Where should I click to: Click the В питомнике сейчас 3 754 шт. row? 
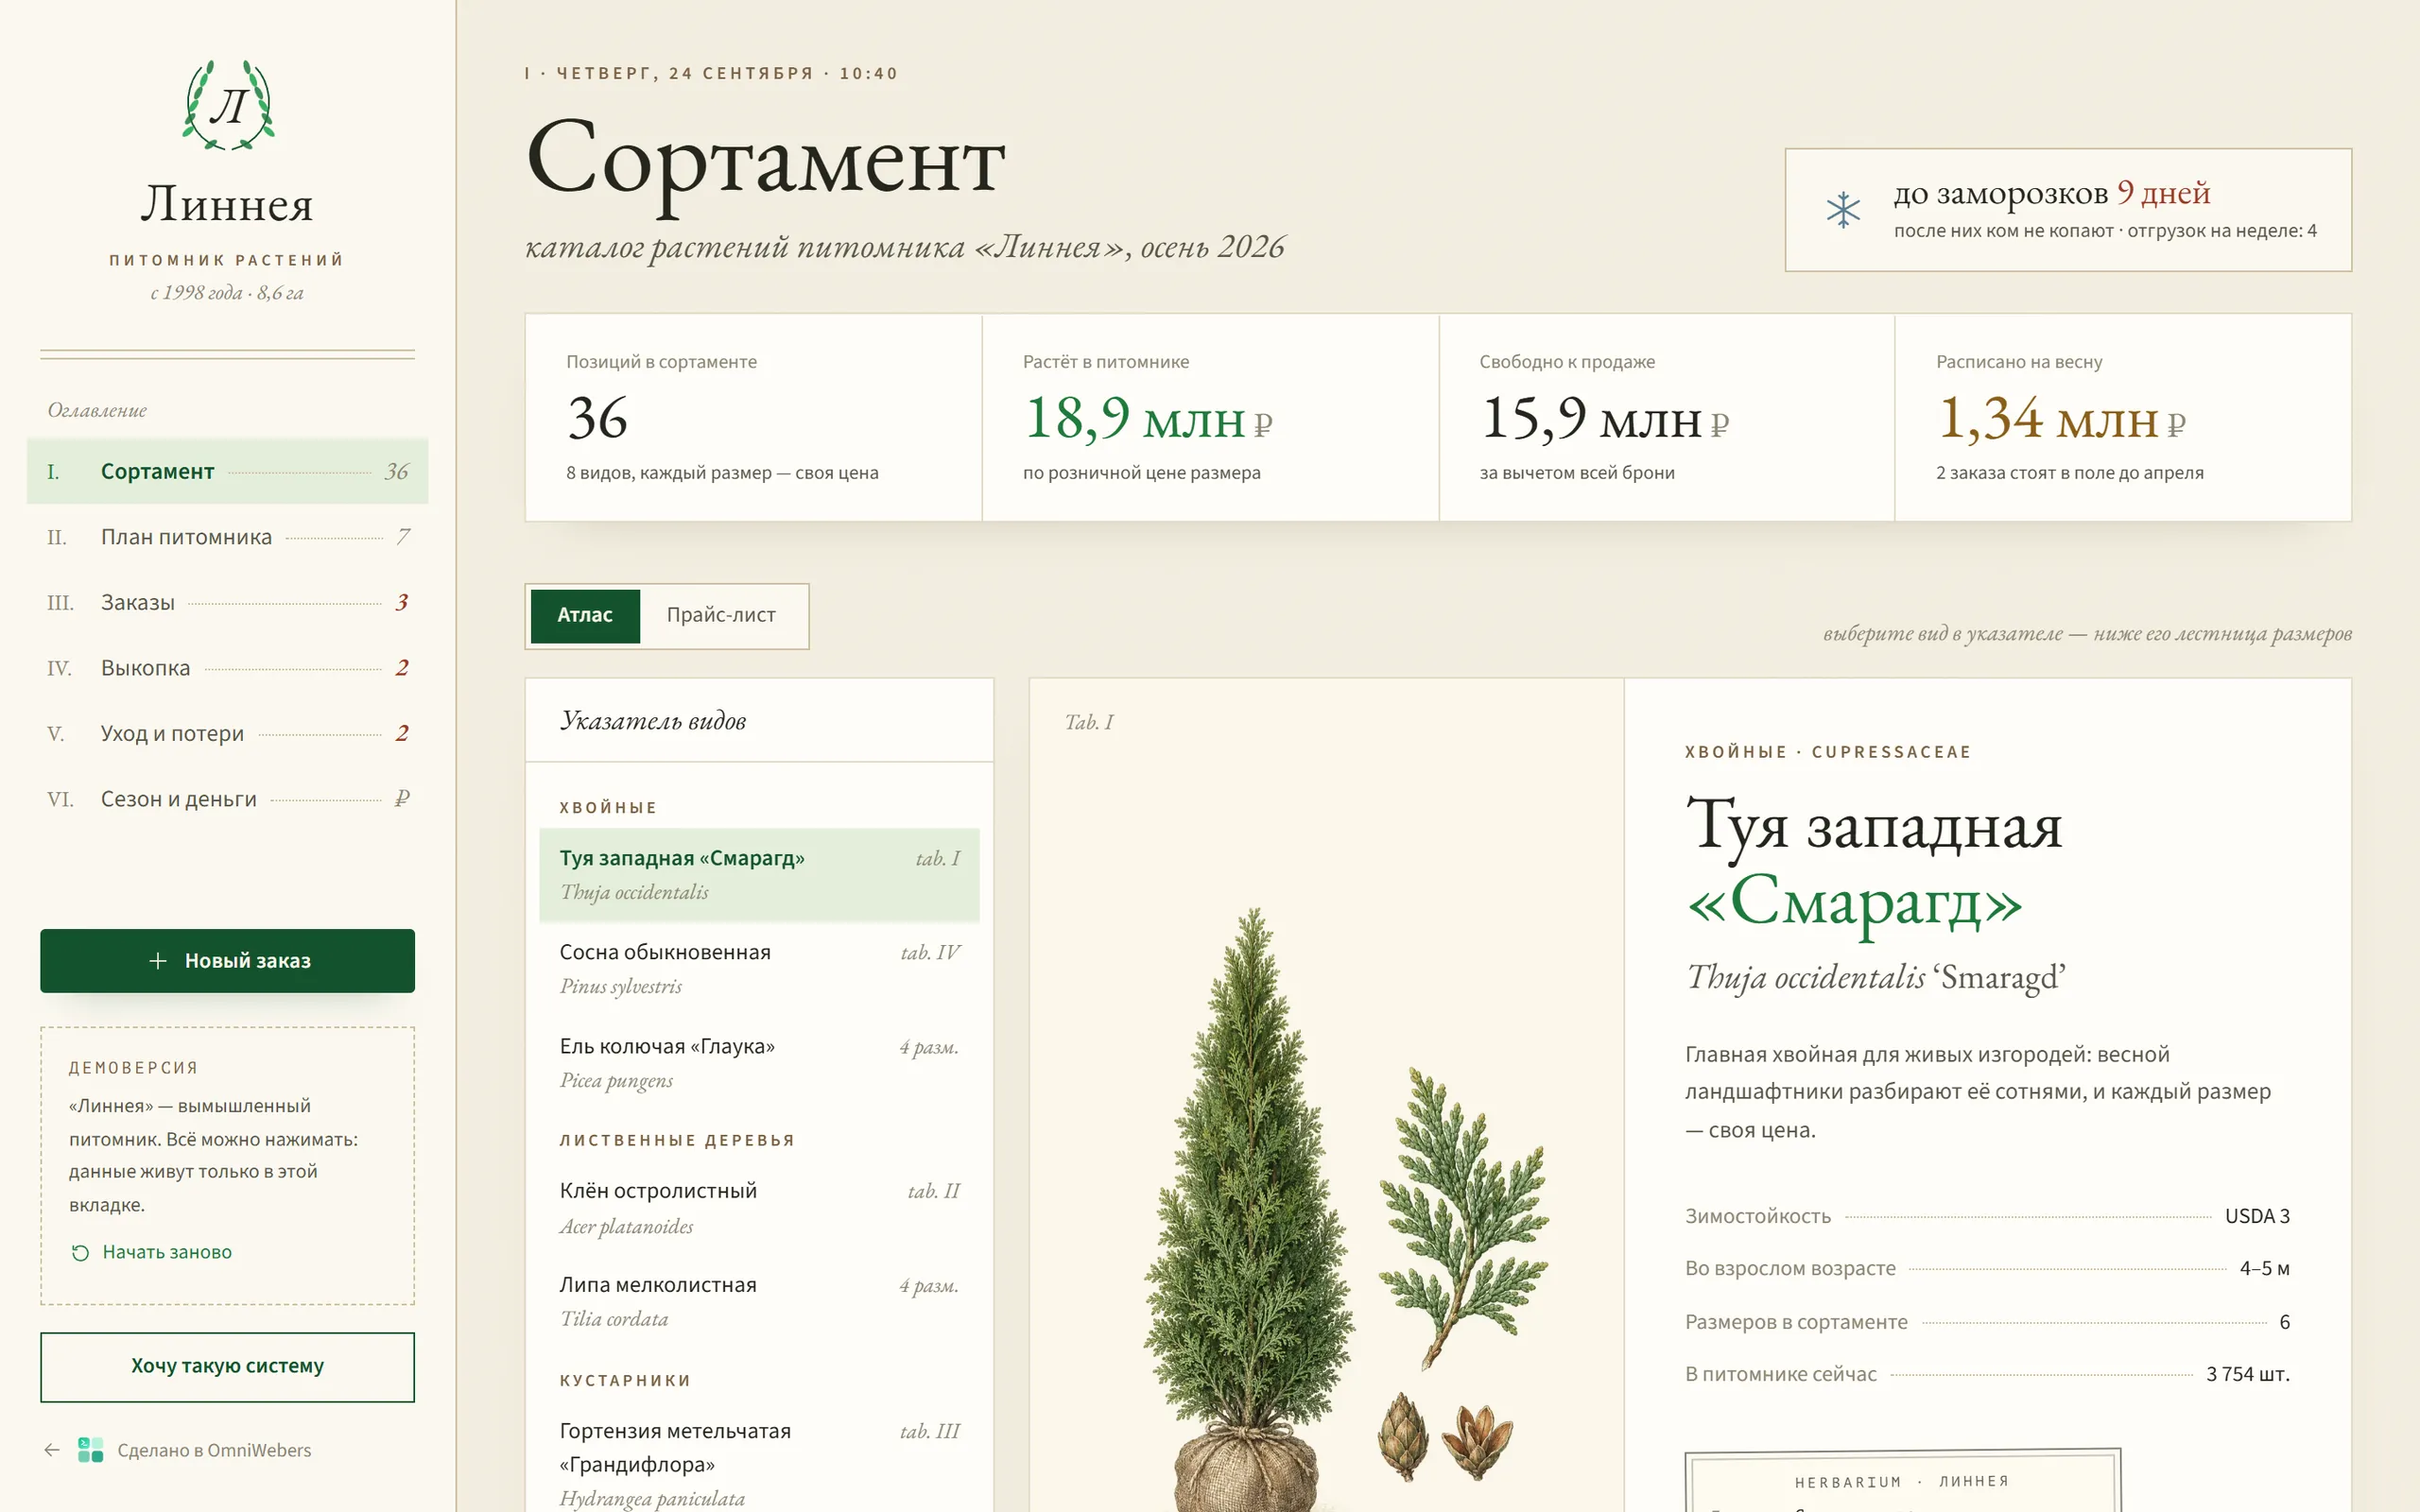[x=1987, y=1374]
